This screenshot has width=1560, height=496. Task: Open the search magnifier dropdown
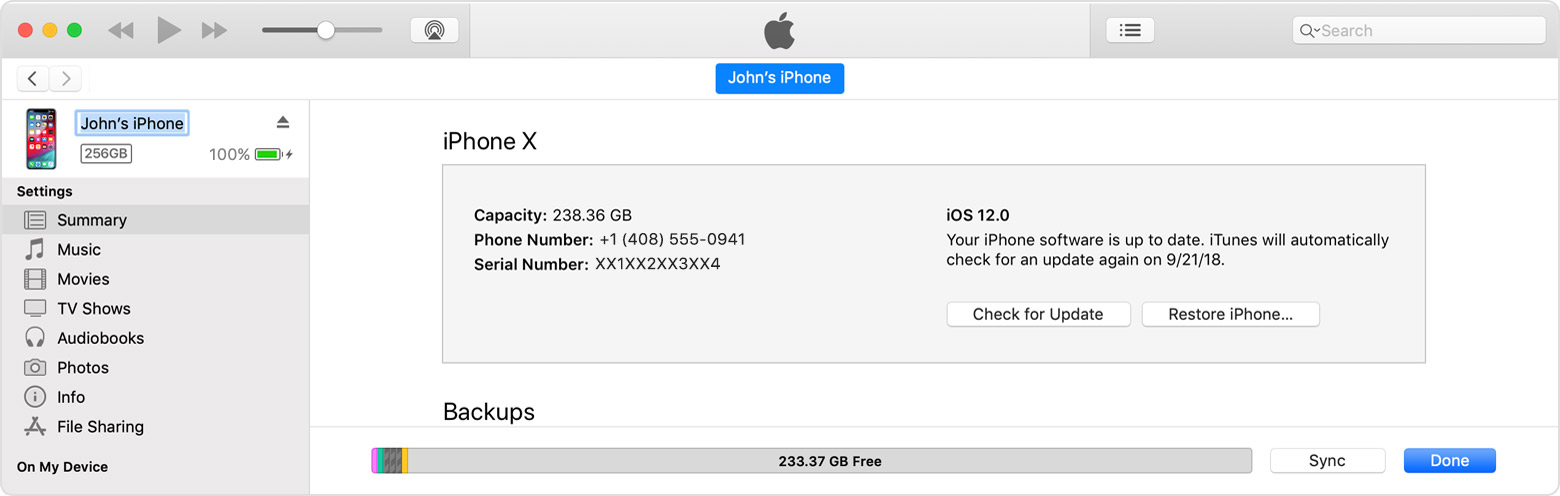(1309, 31)
